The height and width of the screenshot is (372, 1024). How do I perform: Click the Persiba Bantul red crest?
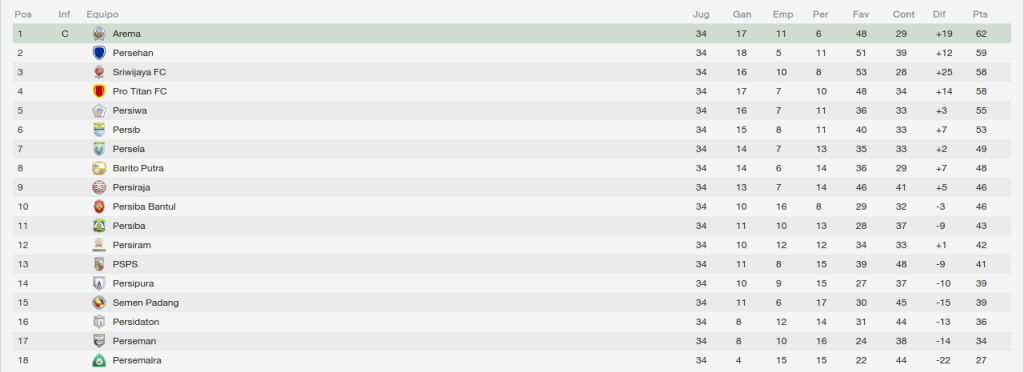click(x=99, y=207)
